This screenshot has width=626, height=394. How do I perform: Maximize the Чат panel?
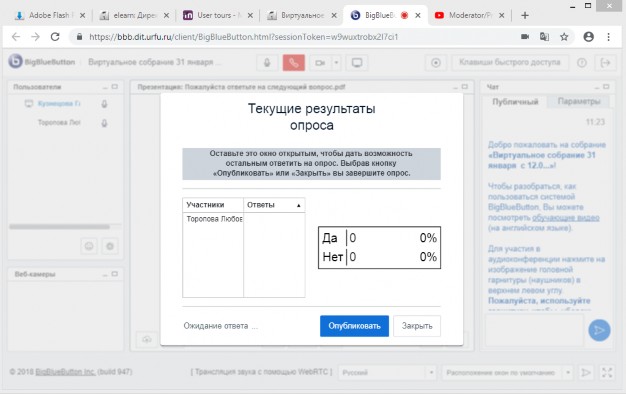click(x=606, y=87)
